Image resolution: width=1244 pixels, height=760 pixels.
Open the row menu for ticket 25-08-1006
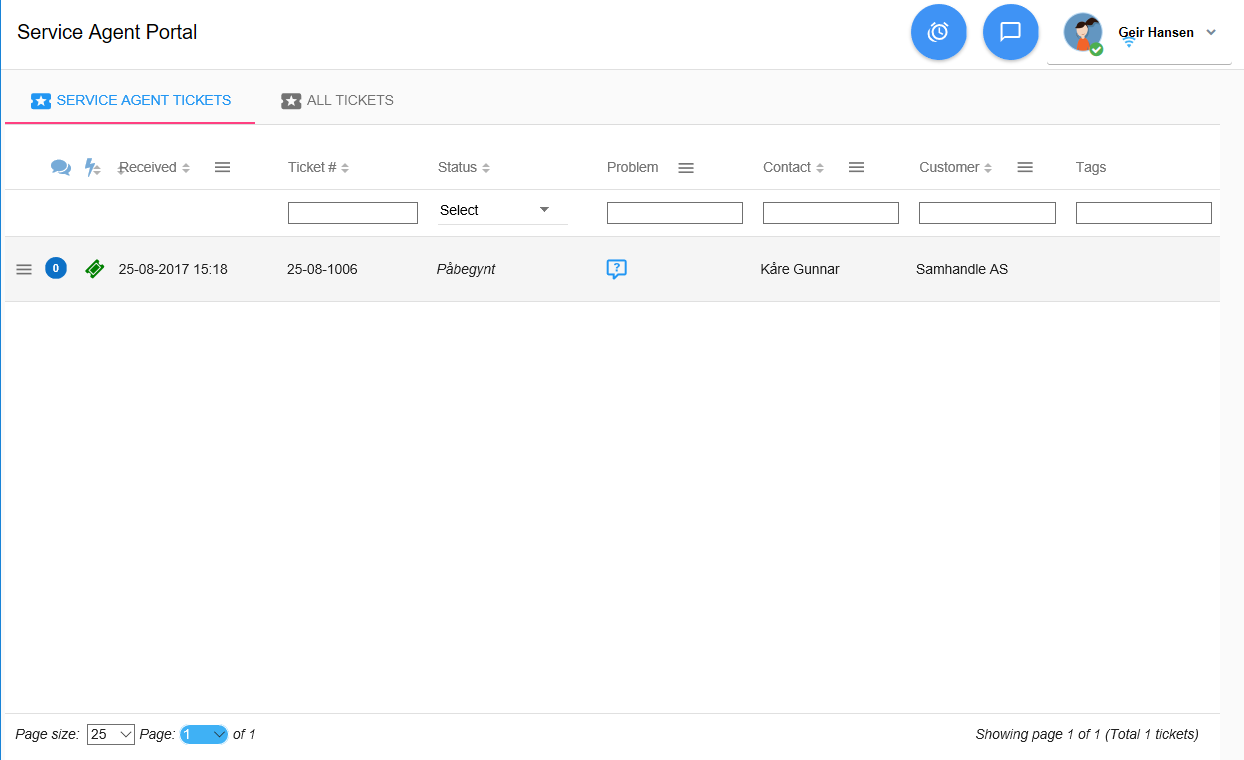pyautogui.click(x=24, y=269)
